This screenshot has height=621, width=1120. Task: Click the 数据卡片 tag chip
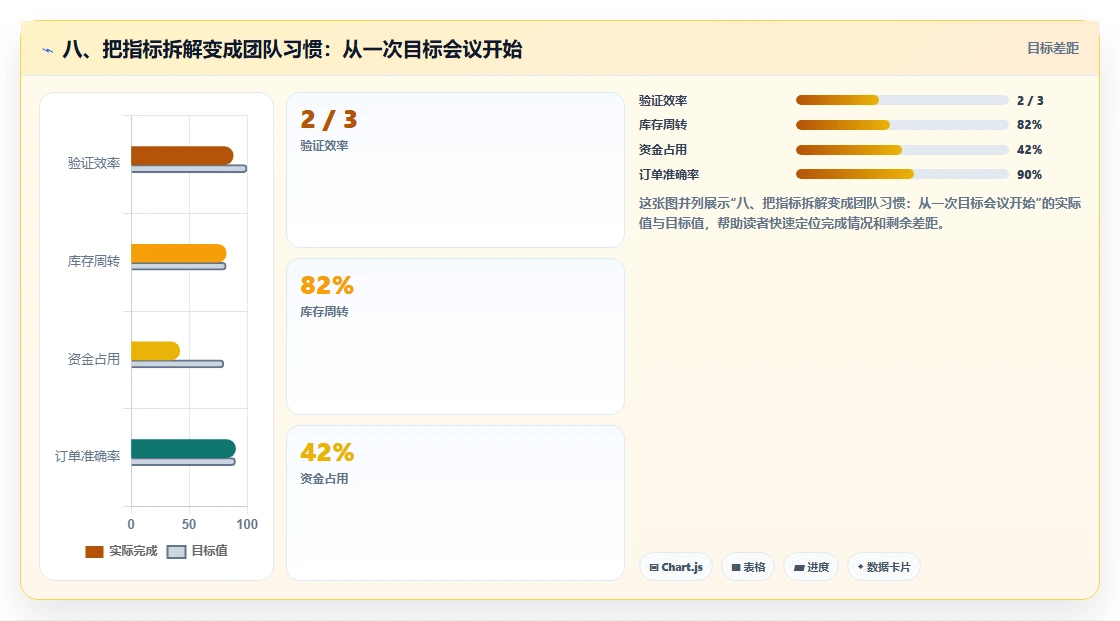(x=884, y=567)
